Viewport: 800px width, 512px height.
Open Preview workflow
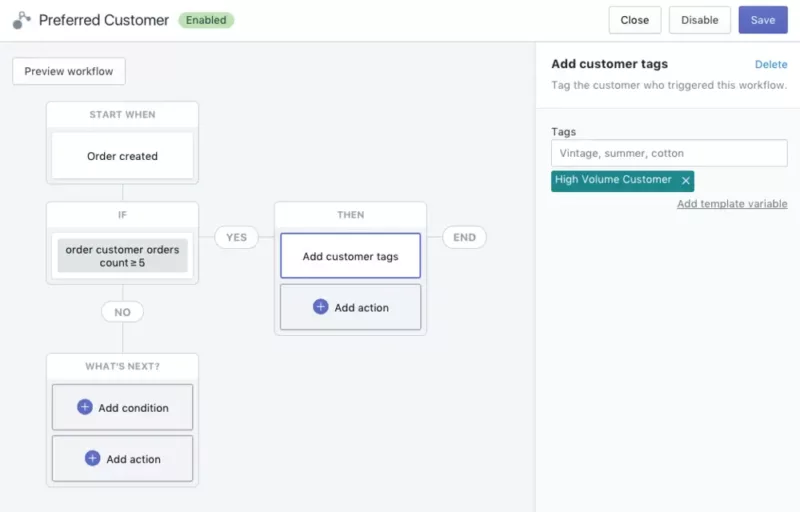[x=69, y=71]
